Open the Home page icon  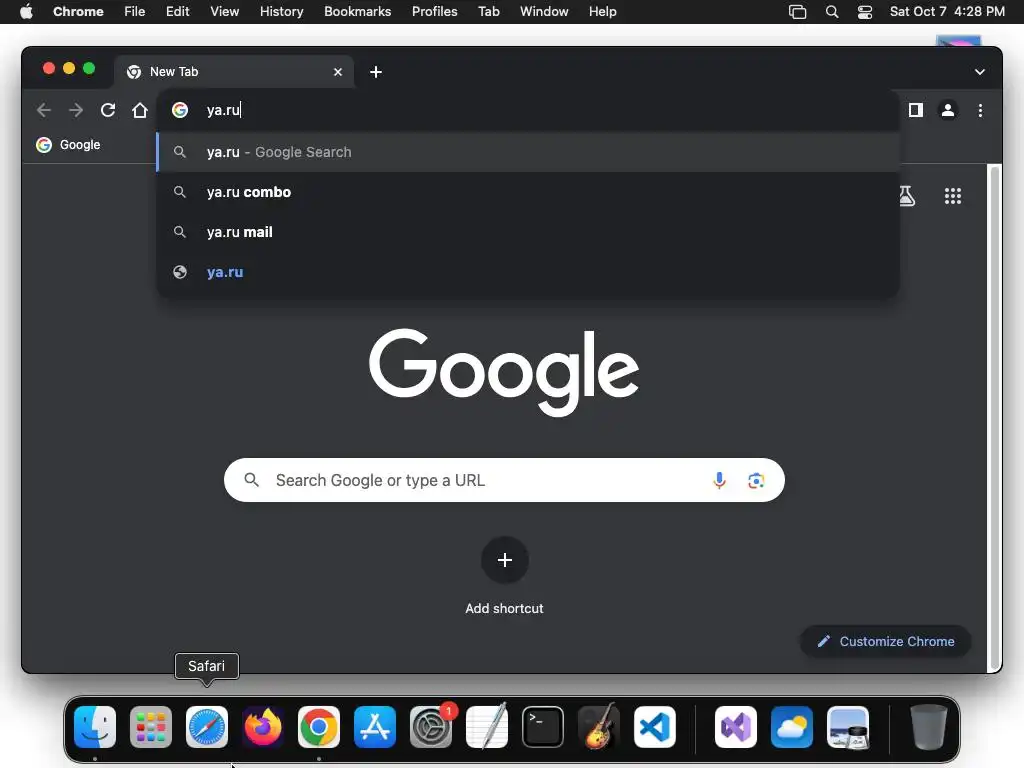tap(140, 110)
